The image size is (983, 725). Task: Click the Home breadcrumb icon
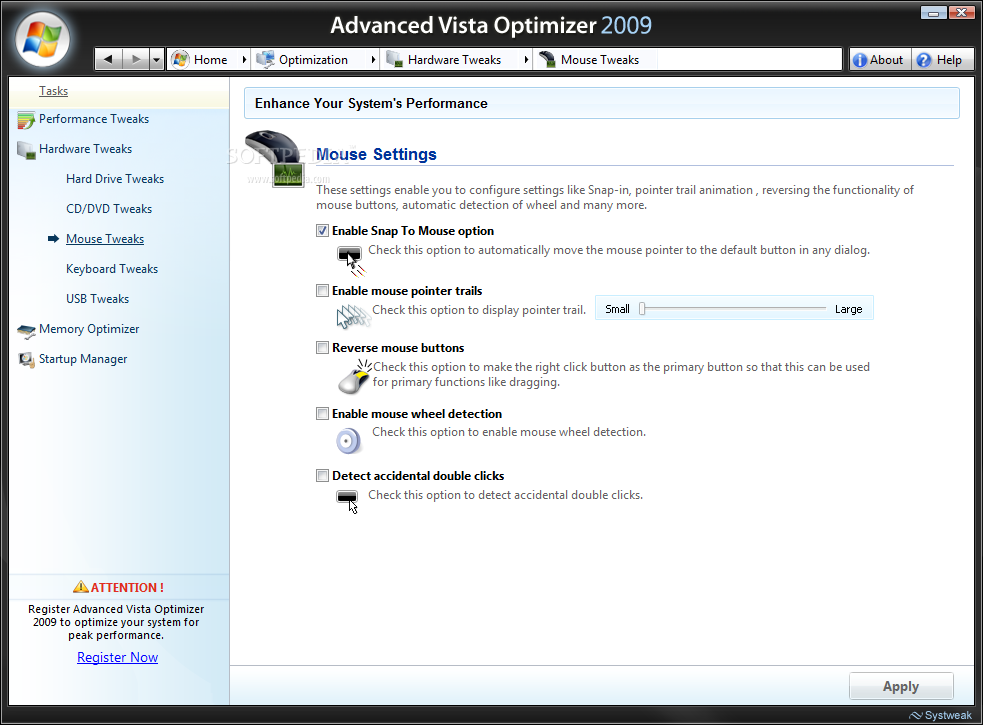tap(180, 60)
